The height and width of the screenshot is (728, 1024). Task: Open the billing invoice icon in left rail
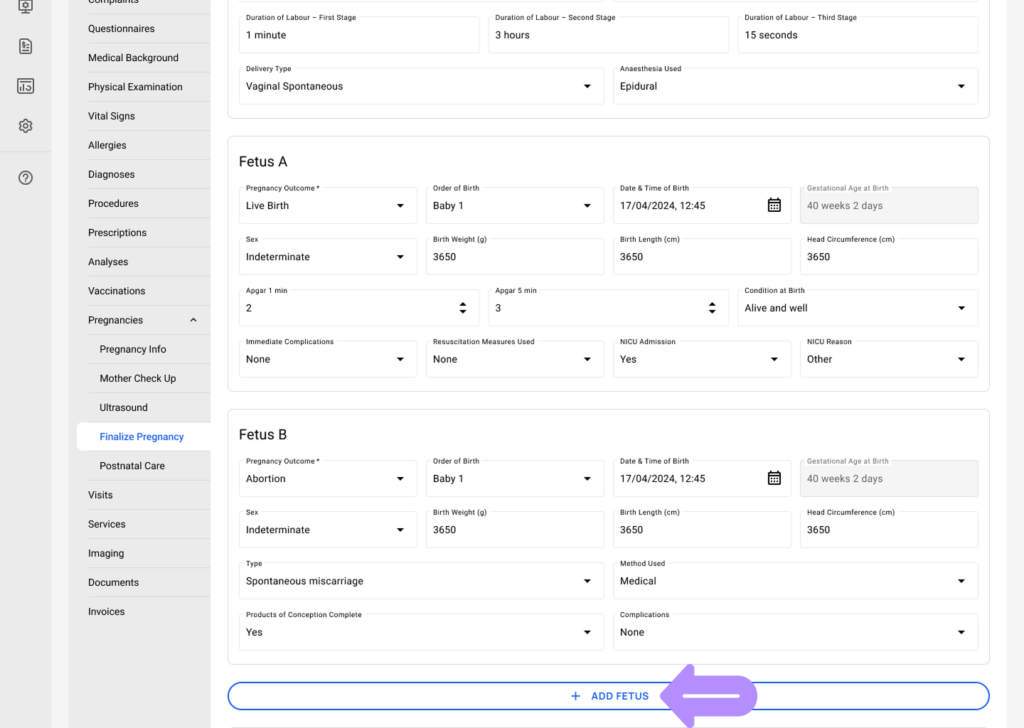26,46
